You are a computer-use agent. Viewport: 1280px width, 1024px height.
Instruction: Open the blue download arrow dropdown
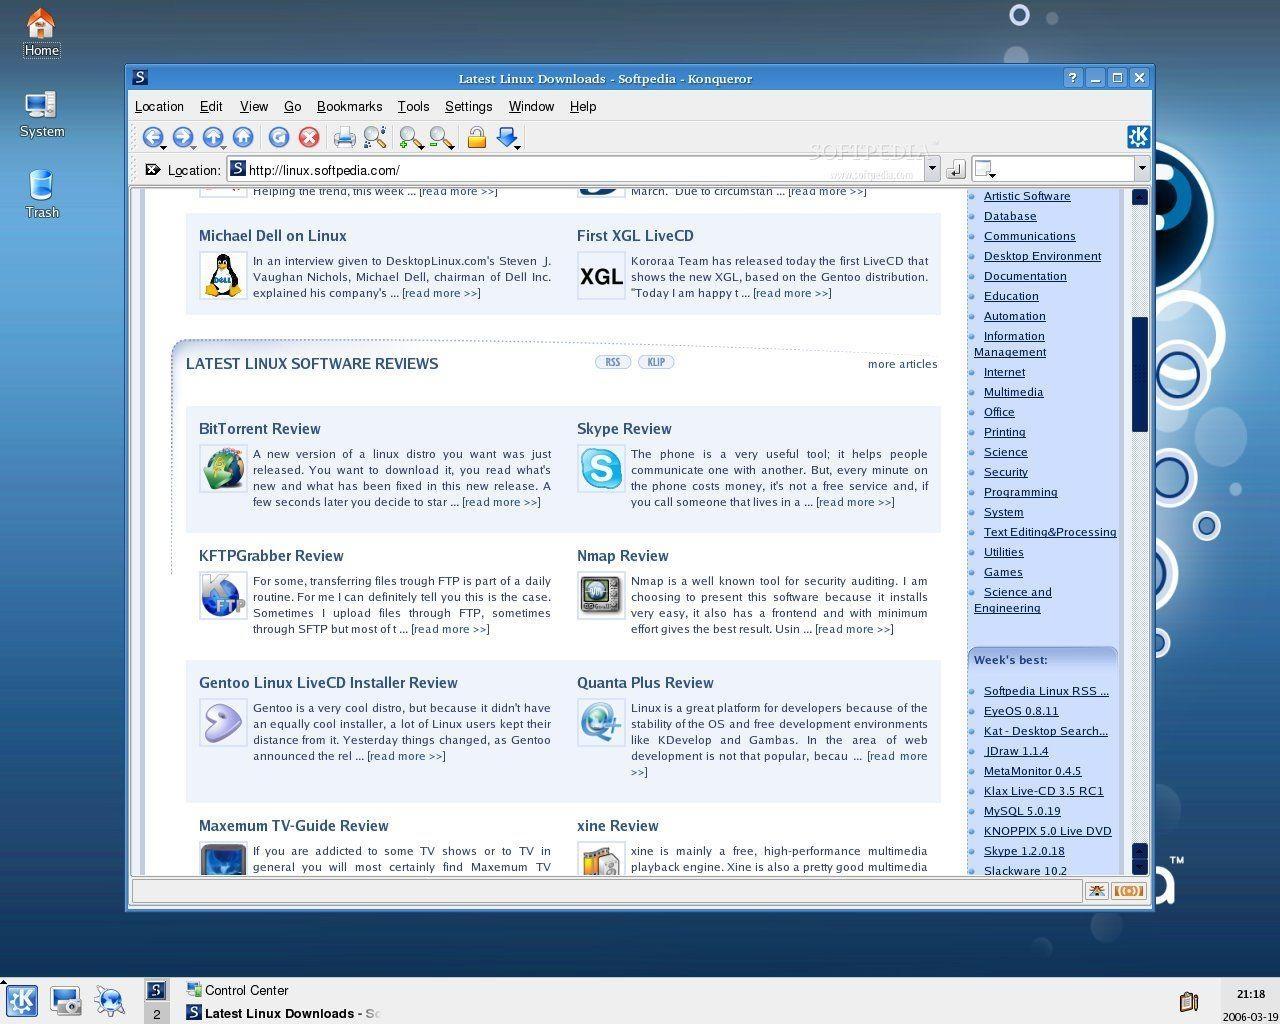point(508,138)
